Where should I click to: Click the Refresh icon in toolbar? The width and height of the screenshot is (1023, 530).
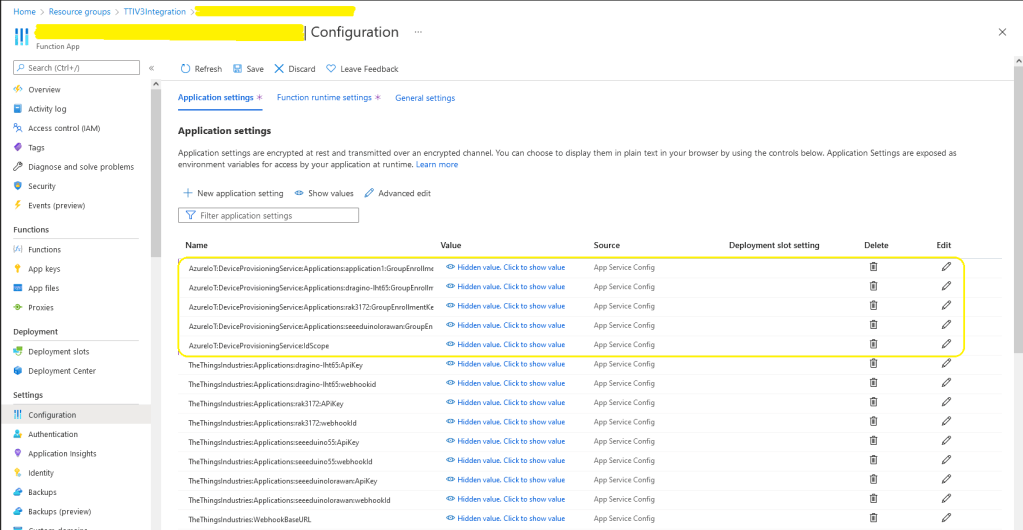tap(185, 69)
